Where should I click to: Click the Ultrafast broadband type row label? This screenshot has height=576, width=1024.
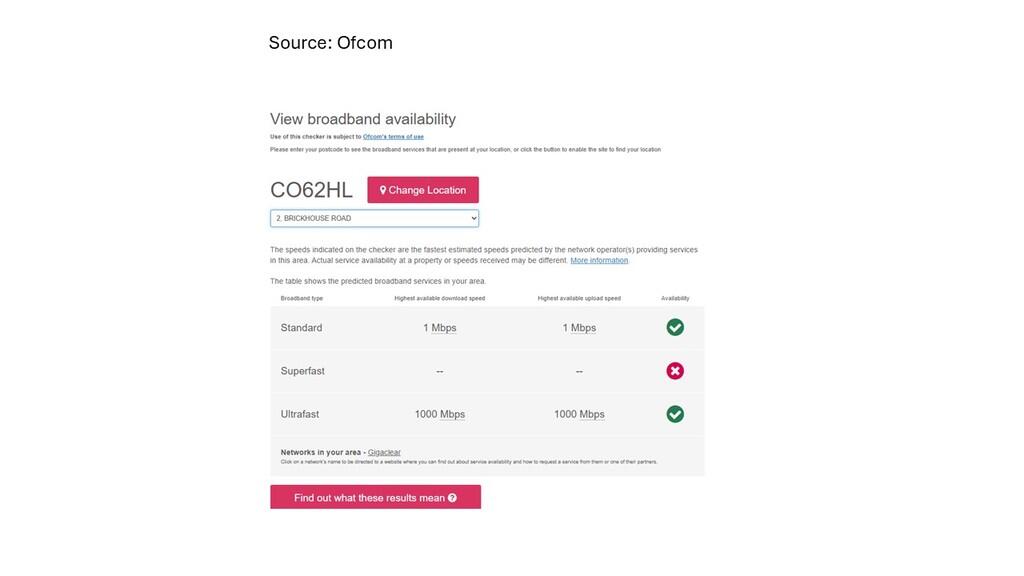pos(301,414)
